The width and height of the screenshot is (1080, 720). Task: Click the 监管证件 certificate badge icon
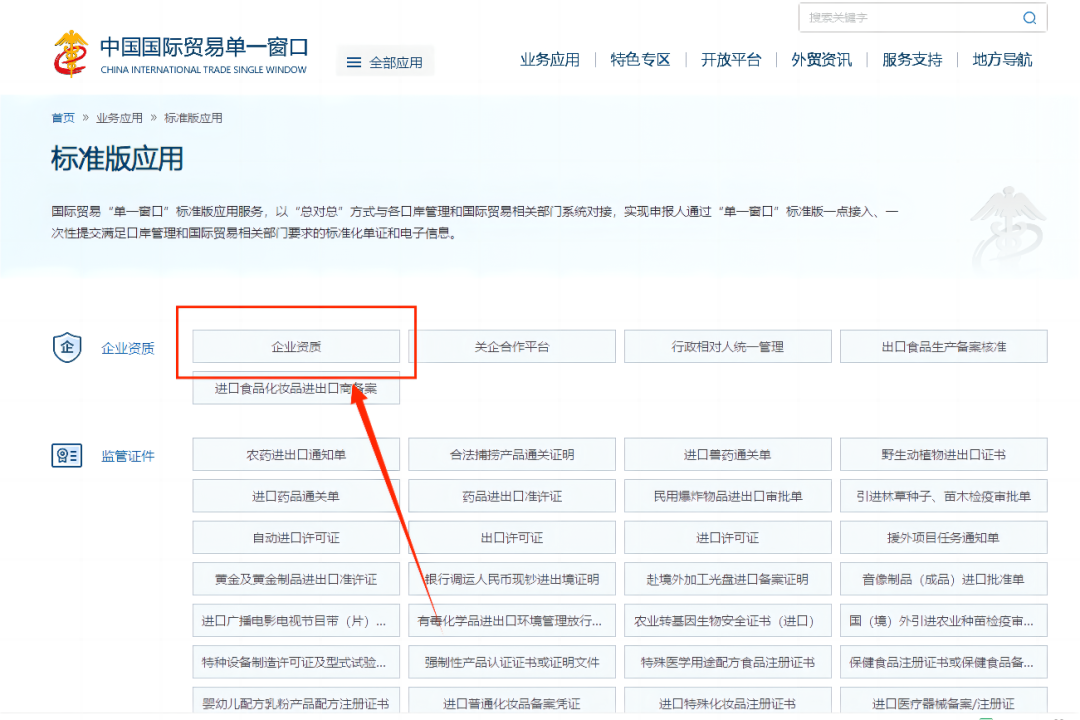point(67,455)
